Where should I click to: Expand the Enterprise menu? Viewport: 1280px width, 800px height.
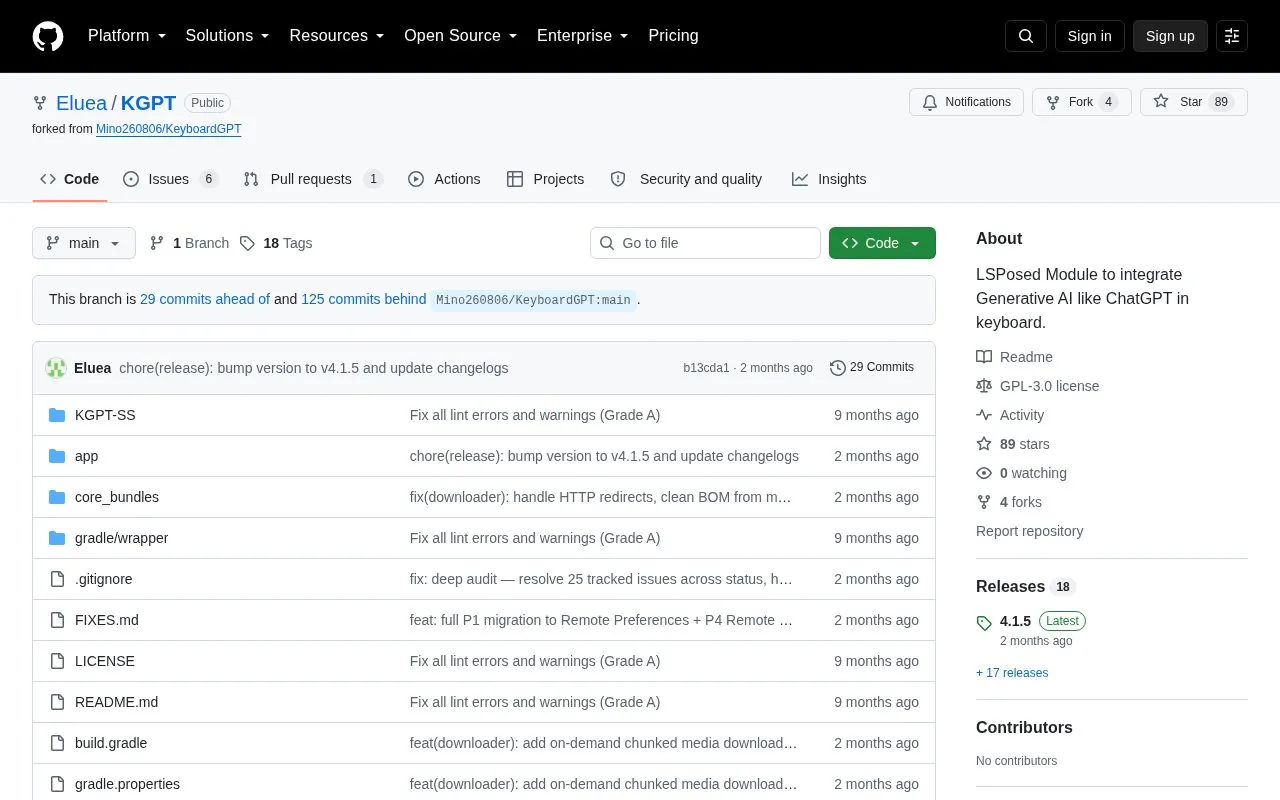click(582, 36)
